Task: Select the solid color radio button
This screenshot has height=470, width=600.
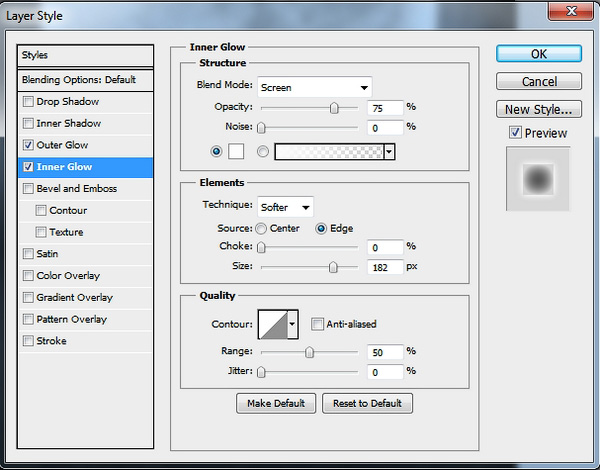Action: [x=216, y=152]
